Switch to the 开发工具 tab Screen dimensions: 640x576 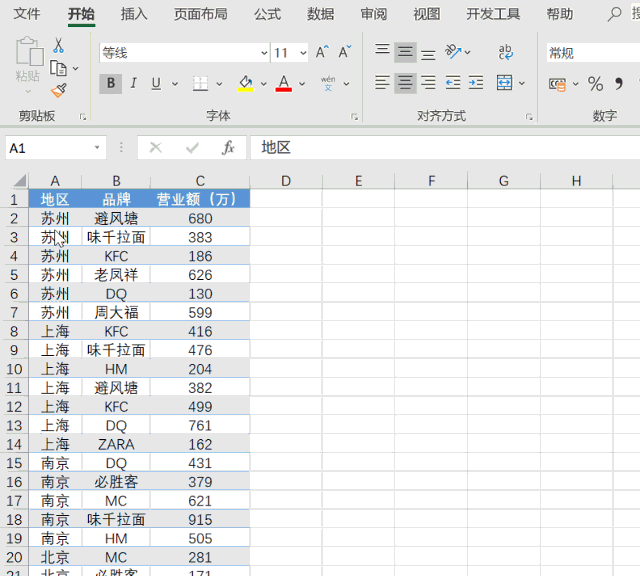493,14
